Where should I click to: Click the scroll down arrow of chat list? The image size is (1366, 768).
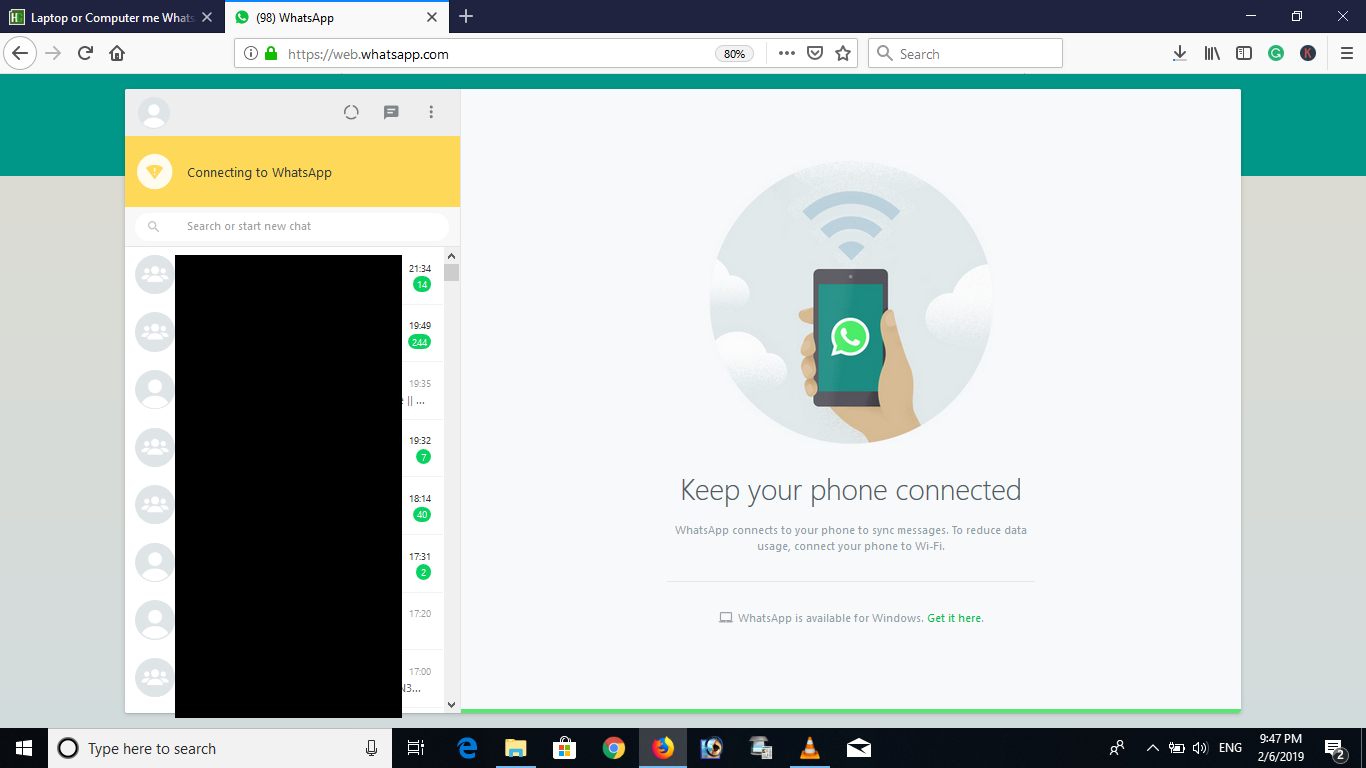tap(452, 705)
